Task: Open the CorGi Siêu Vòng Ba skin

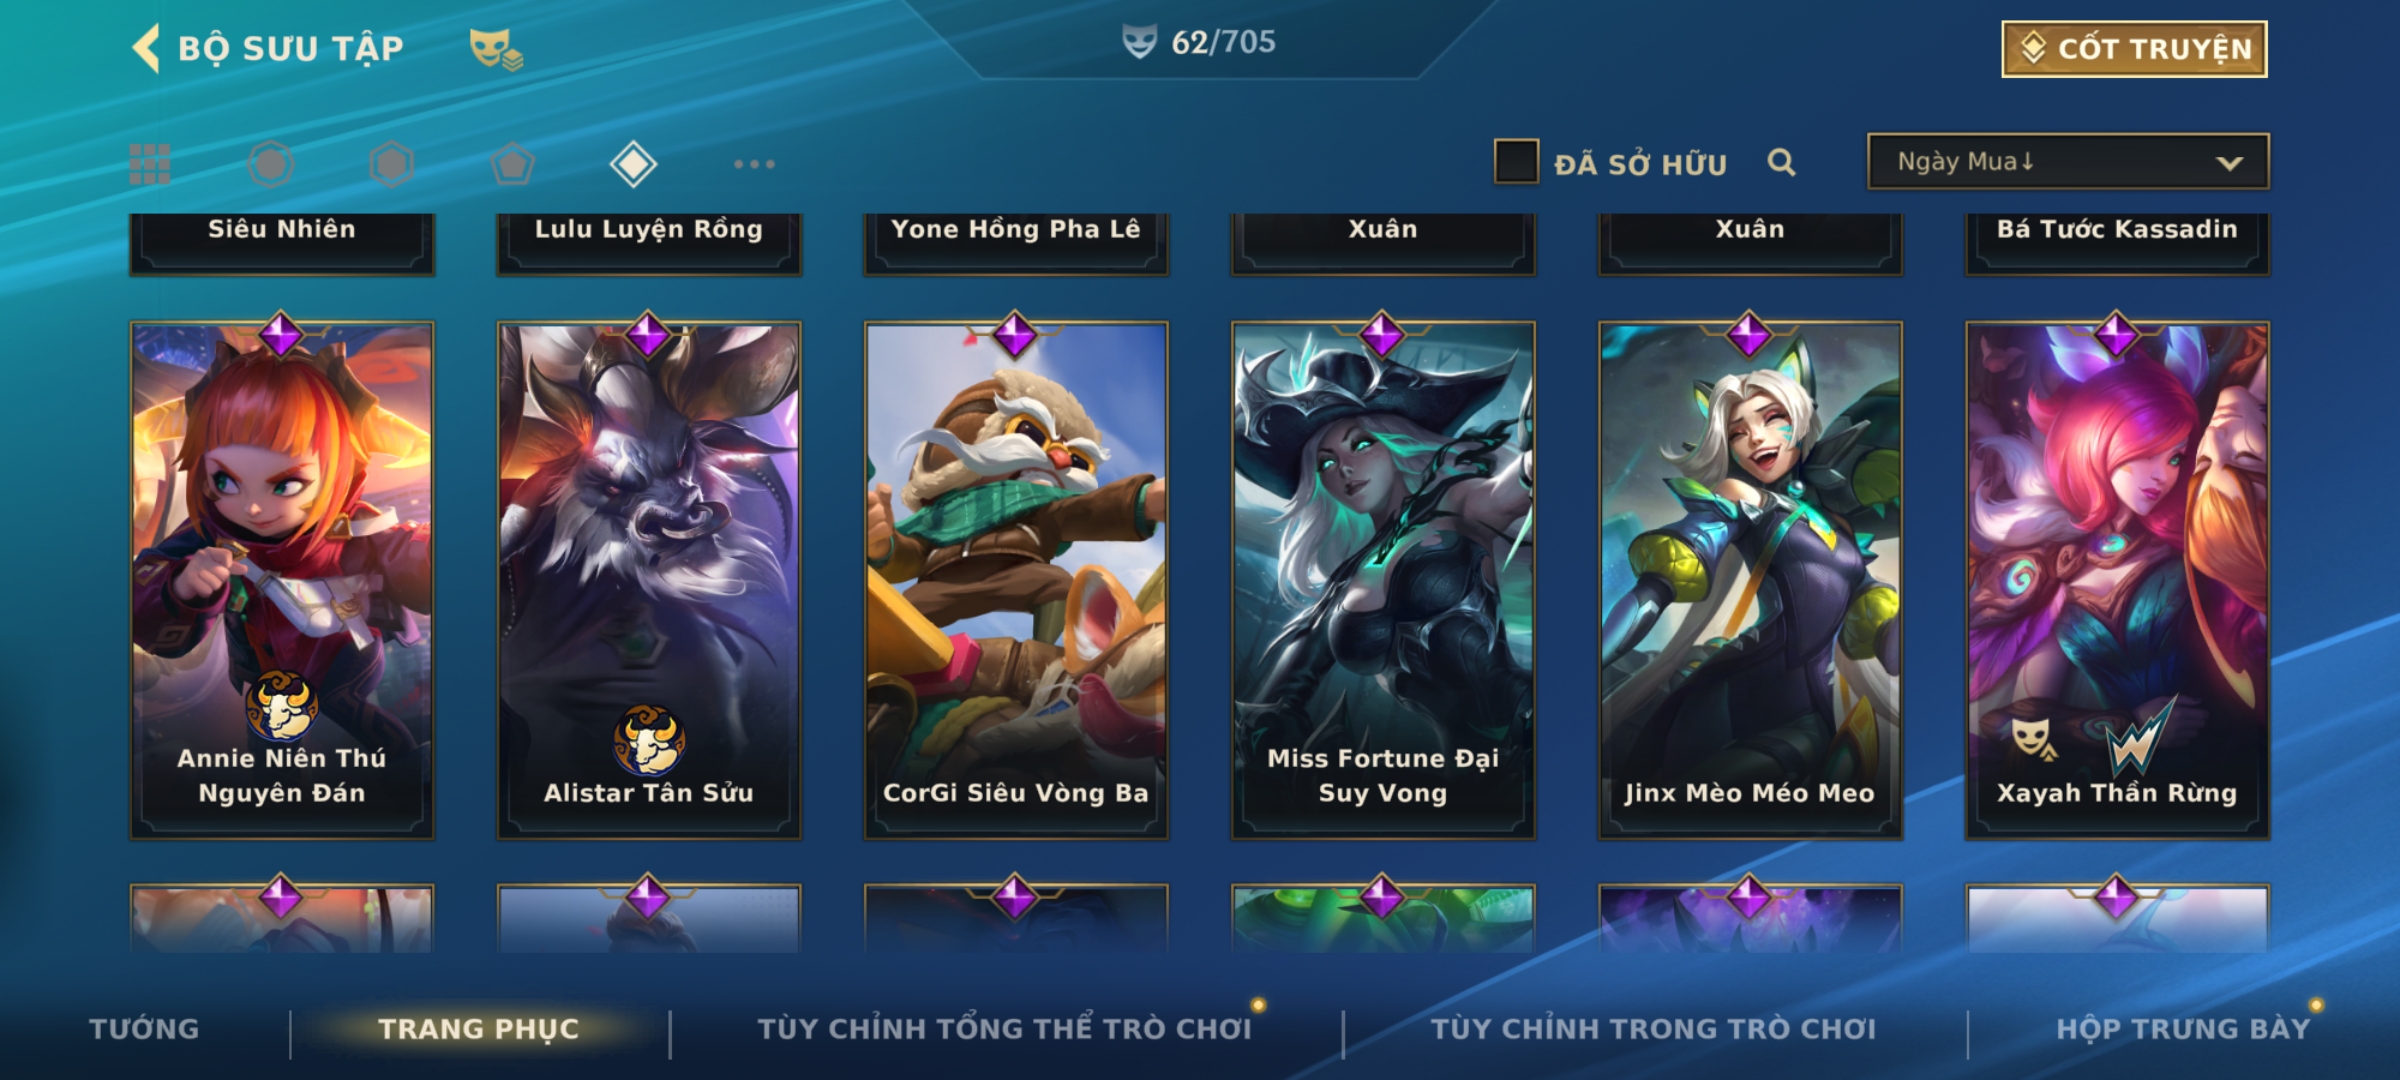Action: tap(1016, 580)
